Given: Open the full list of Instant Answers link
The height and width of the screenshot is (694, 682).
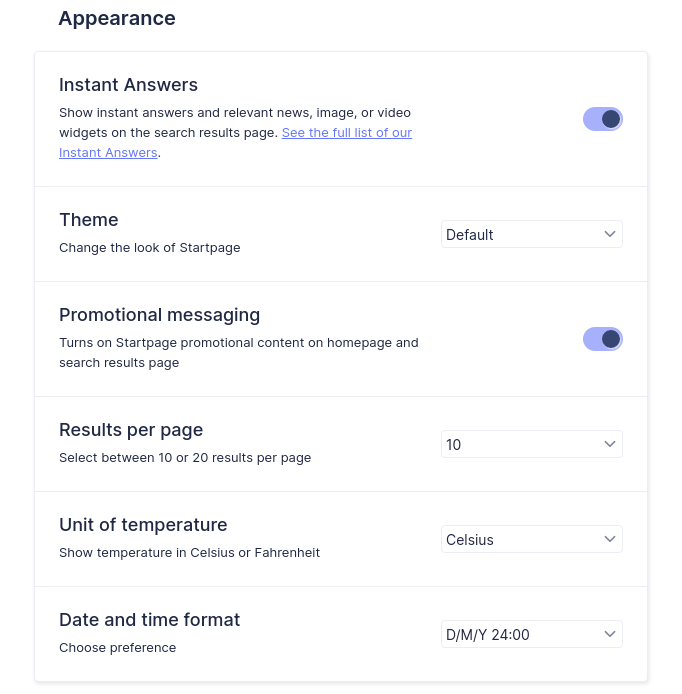Looking at the screenshot, I should click(347, 133).
